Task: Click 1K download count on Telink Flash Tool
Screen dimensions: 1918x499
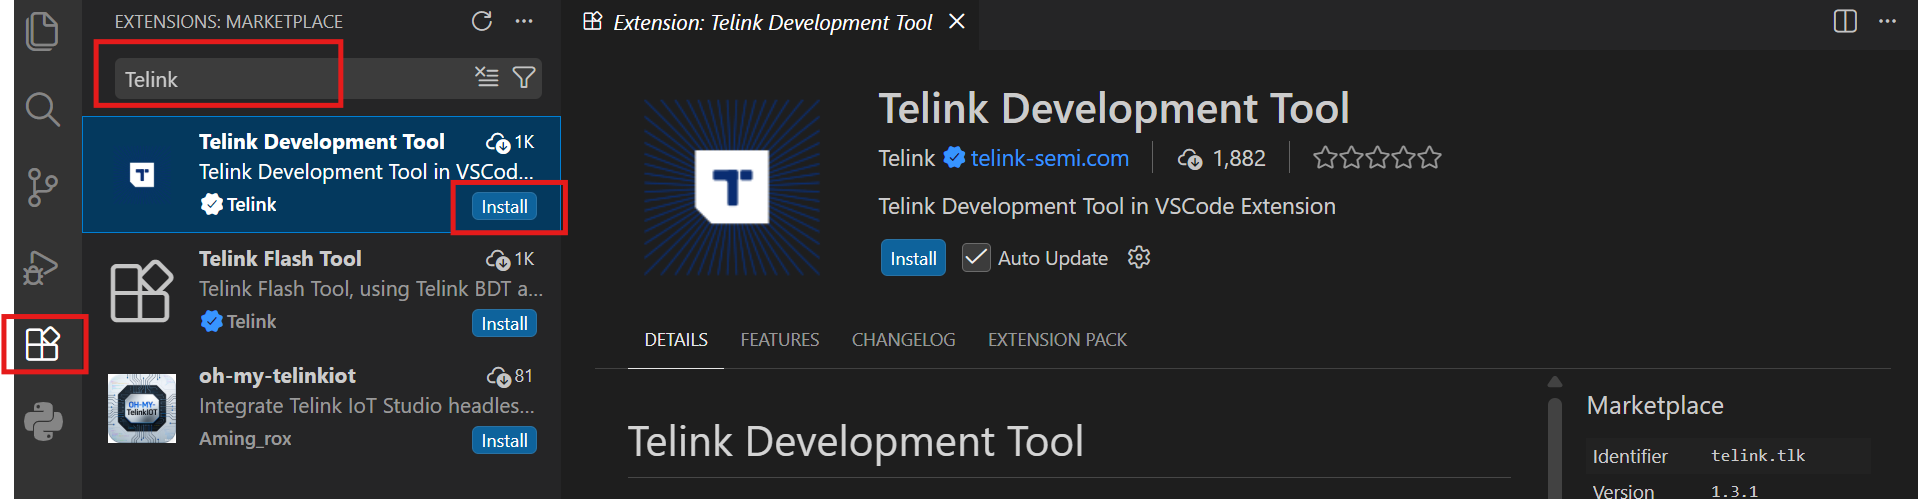Action: pyautogui.click(x=510, y=259)
